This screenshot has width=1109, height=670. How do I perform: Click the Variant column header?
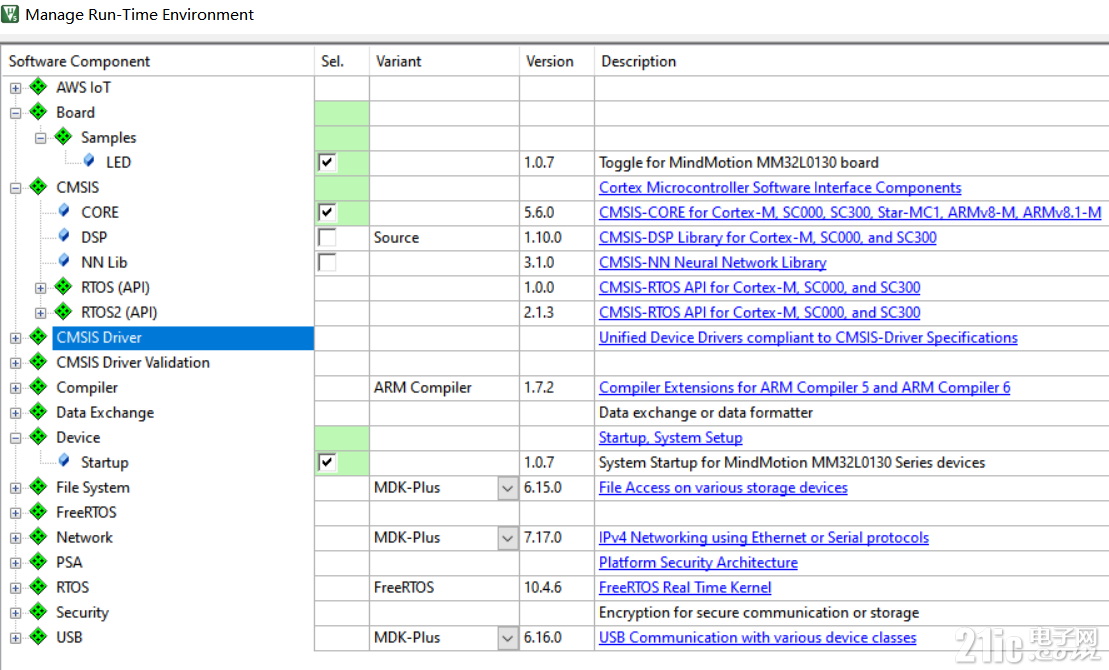444,62
